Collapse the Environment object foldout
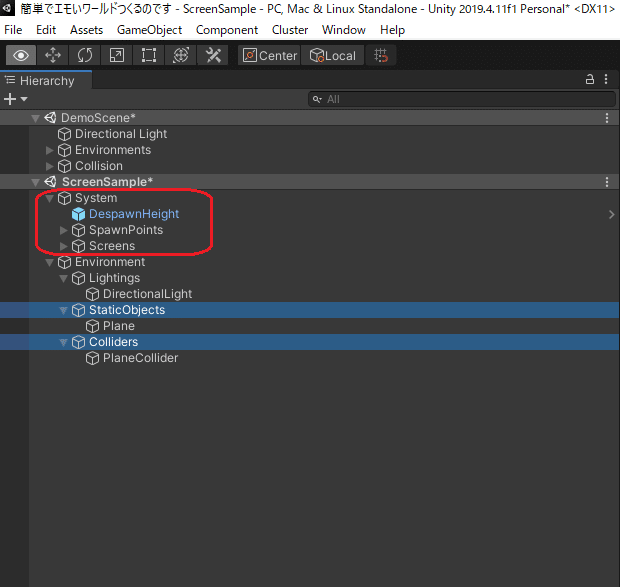This screenshot has width=620, height=587. [x=49, y=262]
